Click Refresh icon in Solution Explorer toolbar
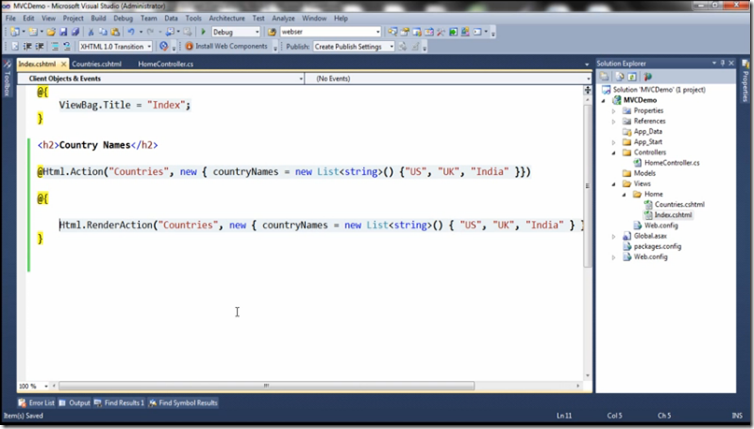This screenshot has width=754, height=429. 632,76
